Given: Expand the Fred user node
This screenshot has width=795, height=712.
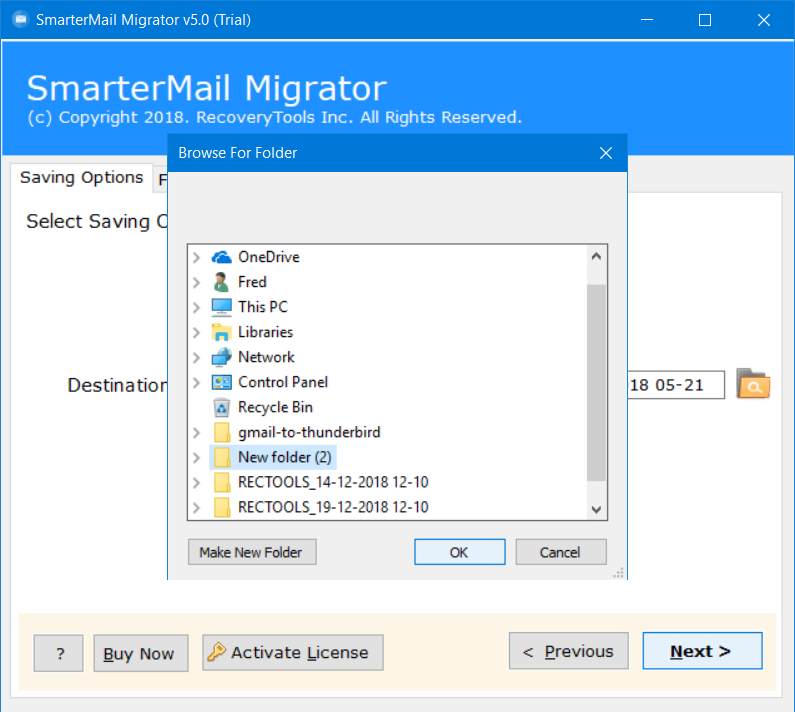Looking at the screenshot, I should click(x=197, y=282).
